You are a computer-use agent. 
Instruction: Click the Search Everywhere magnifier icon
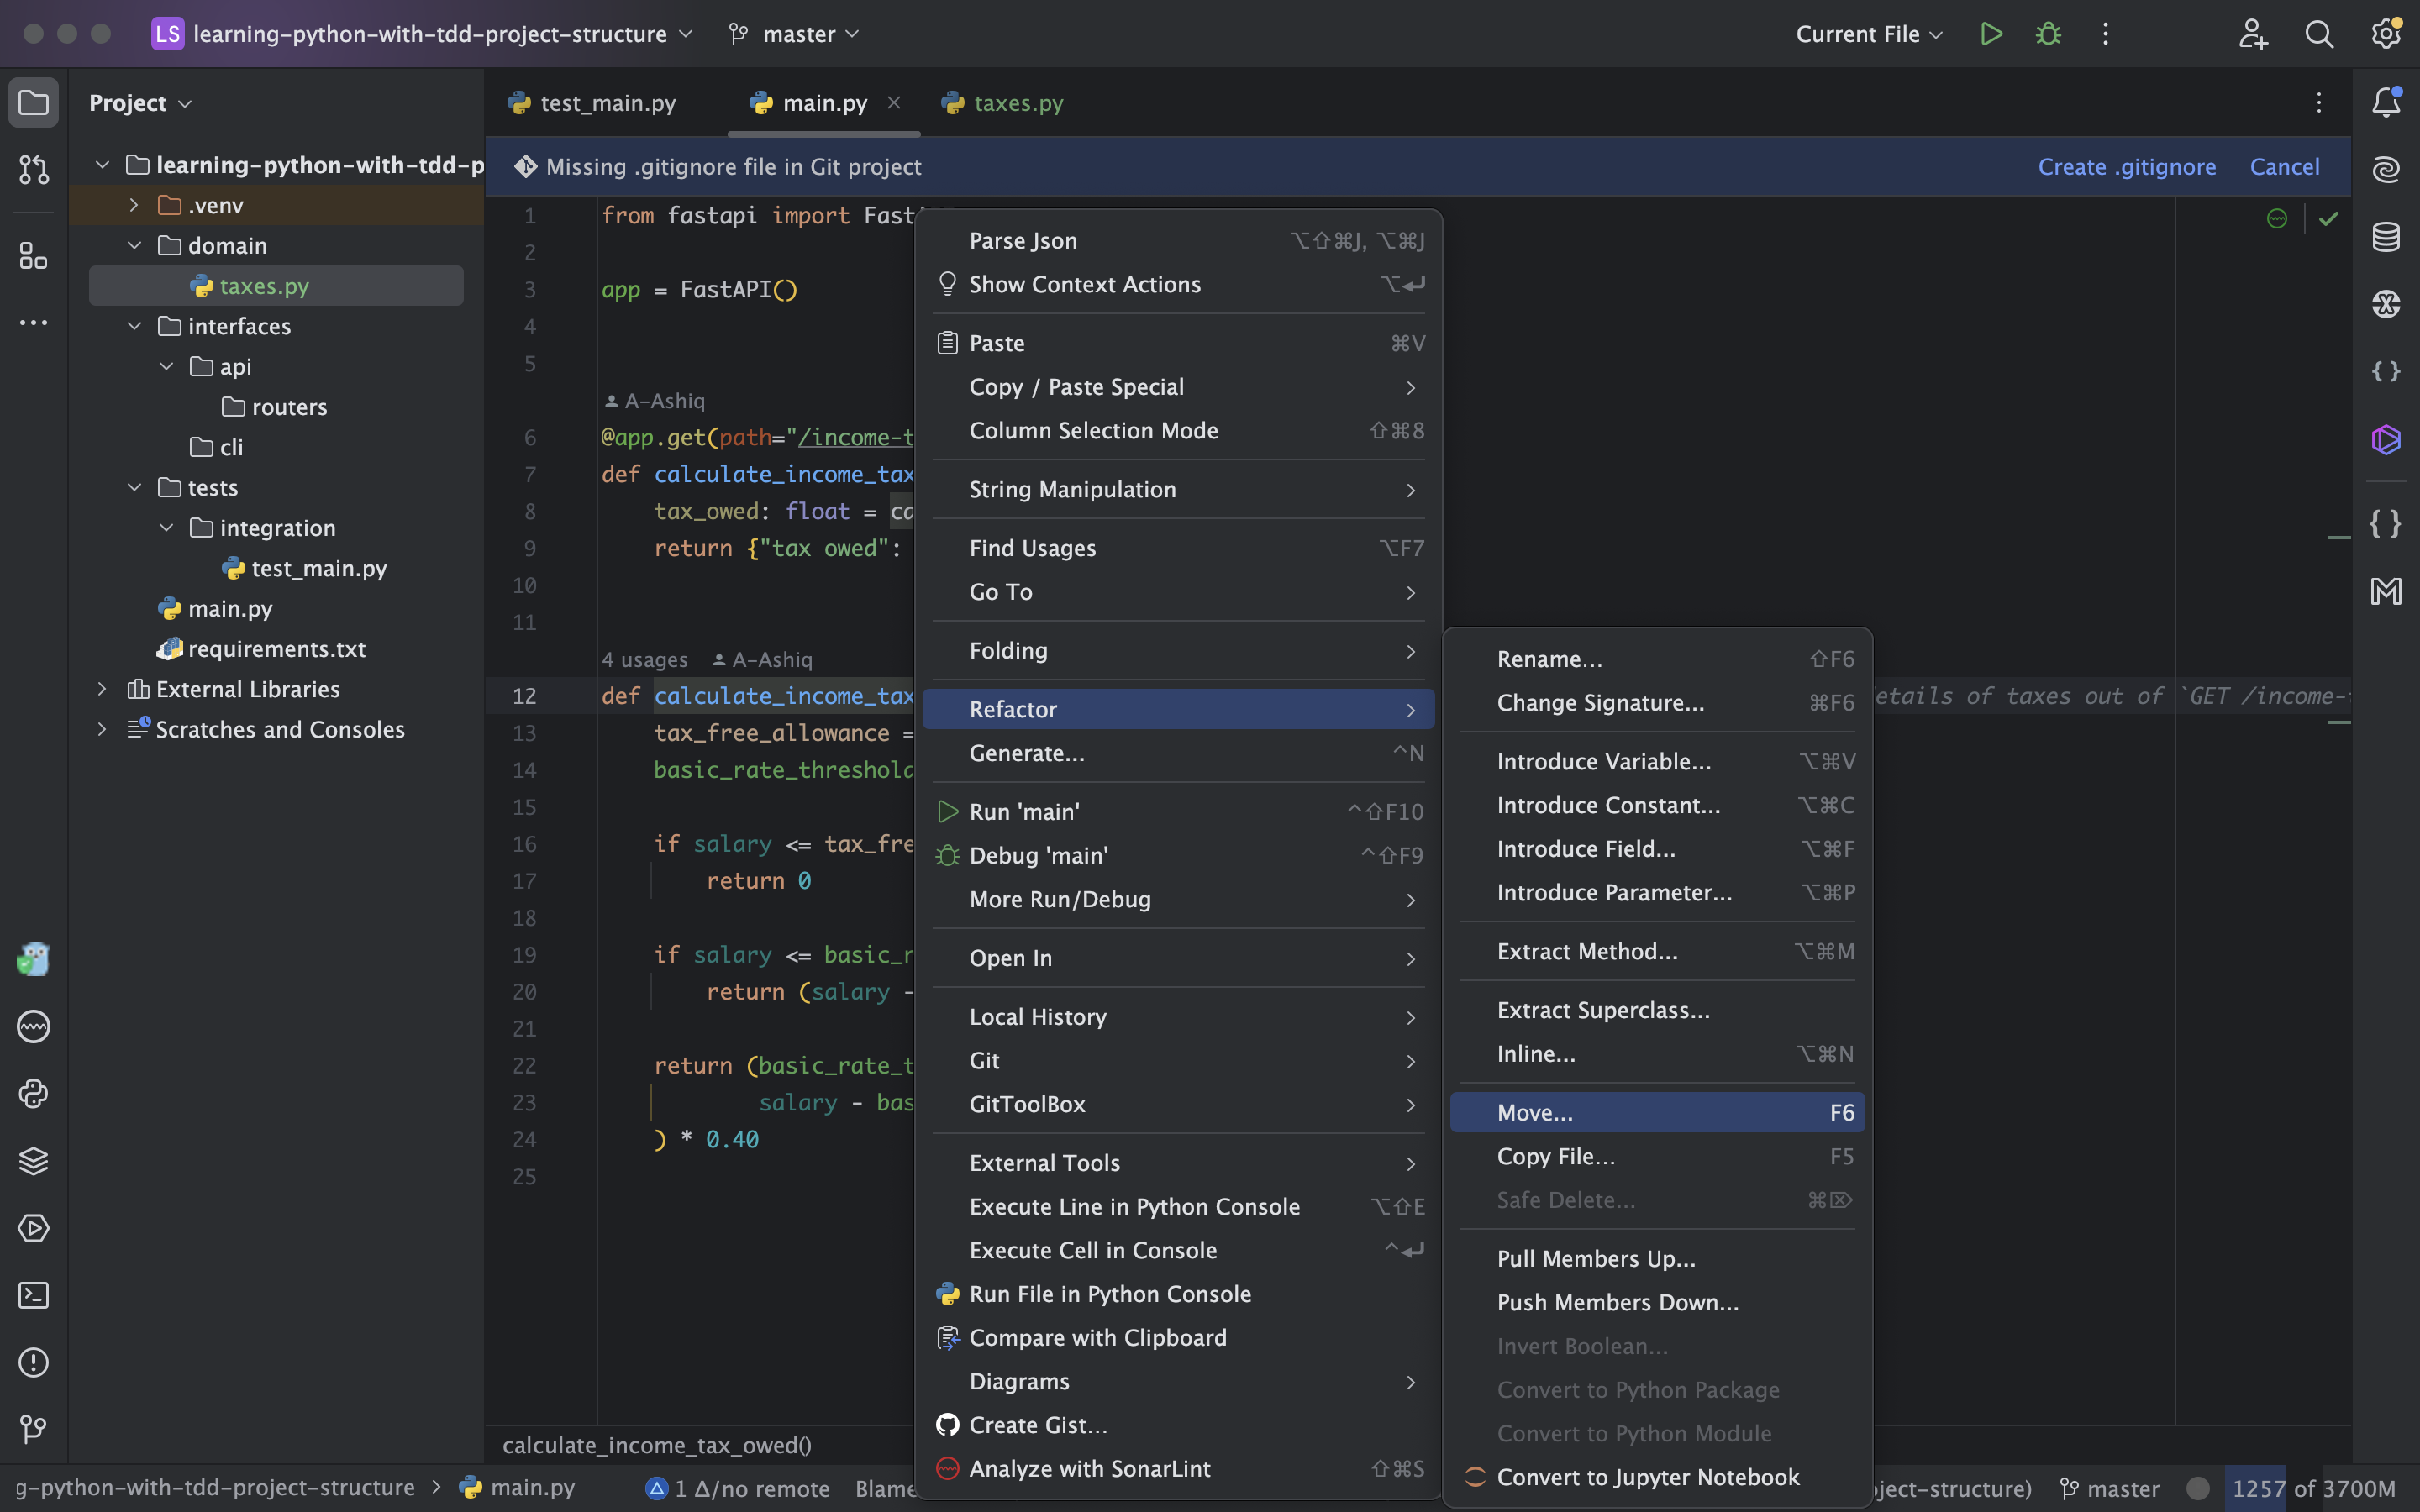click(2319, 34)
